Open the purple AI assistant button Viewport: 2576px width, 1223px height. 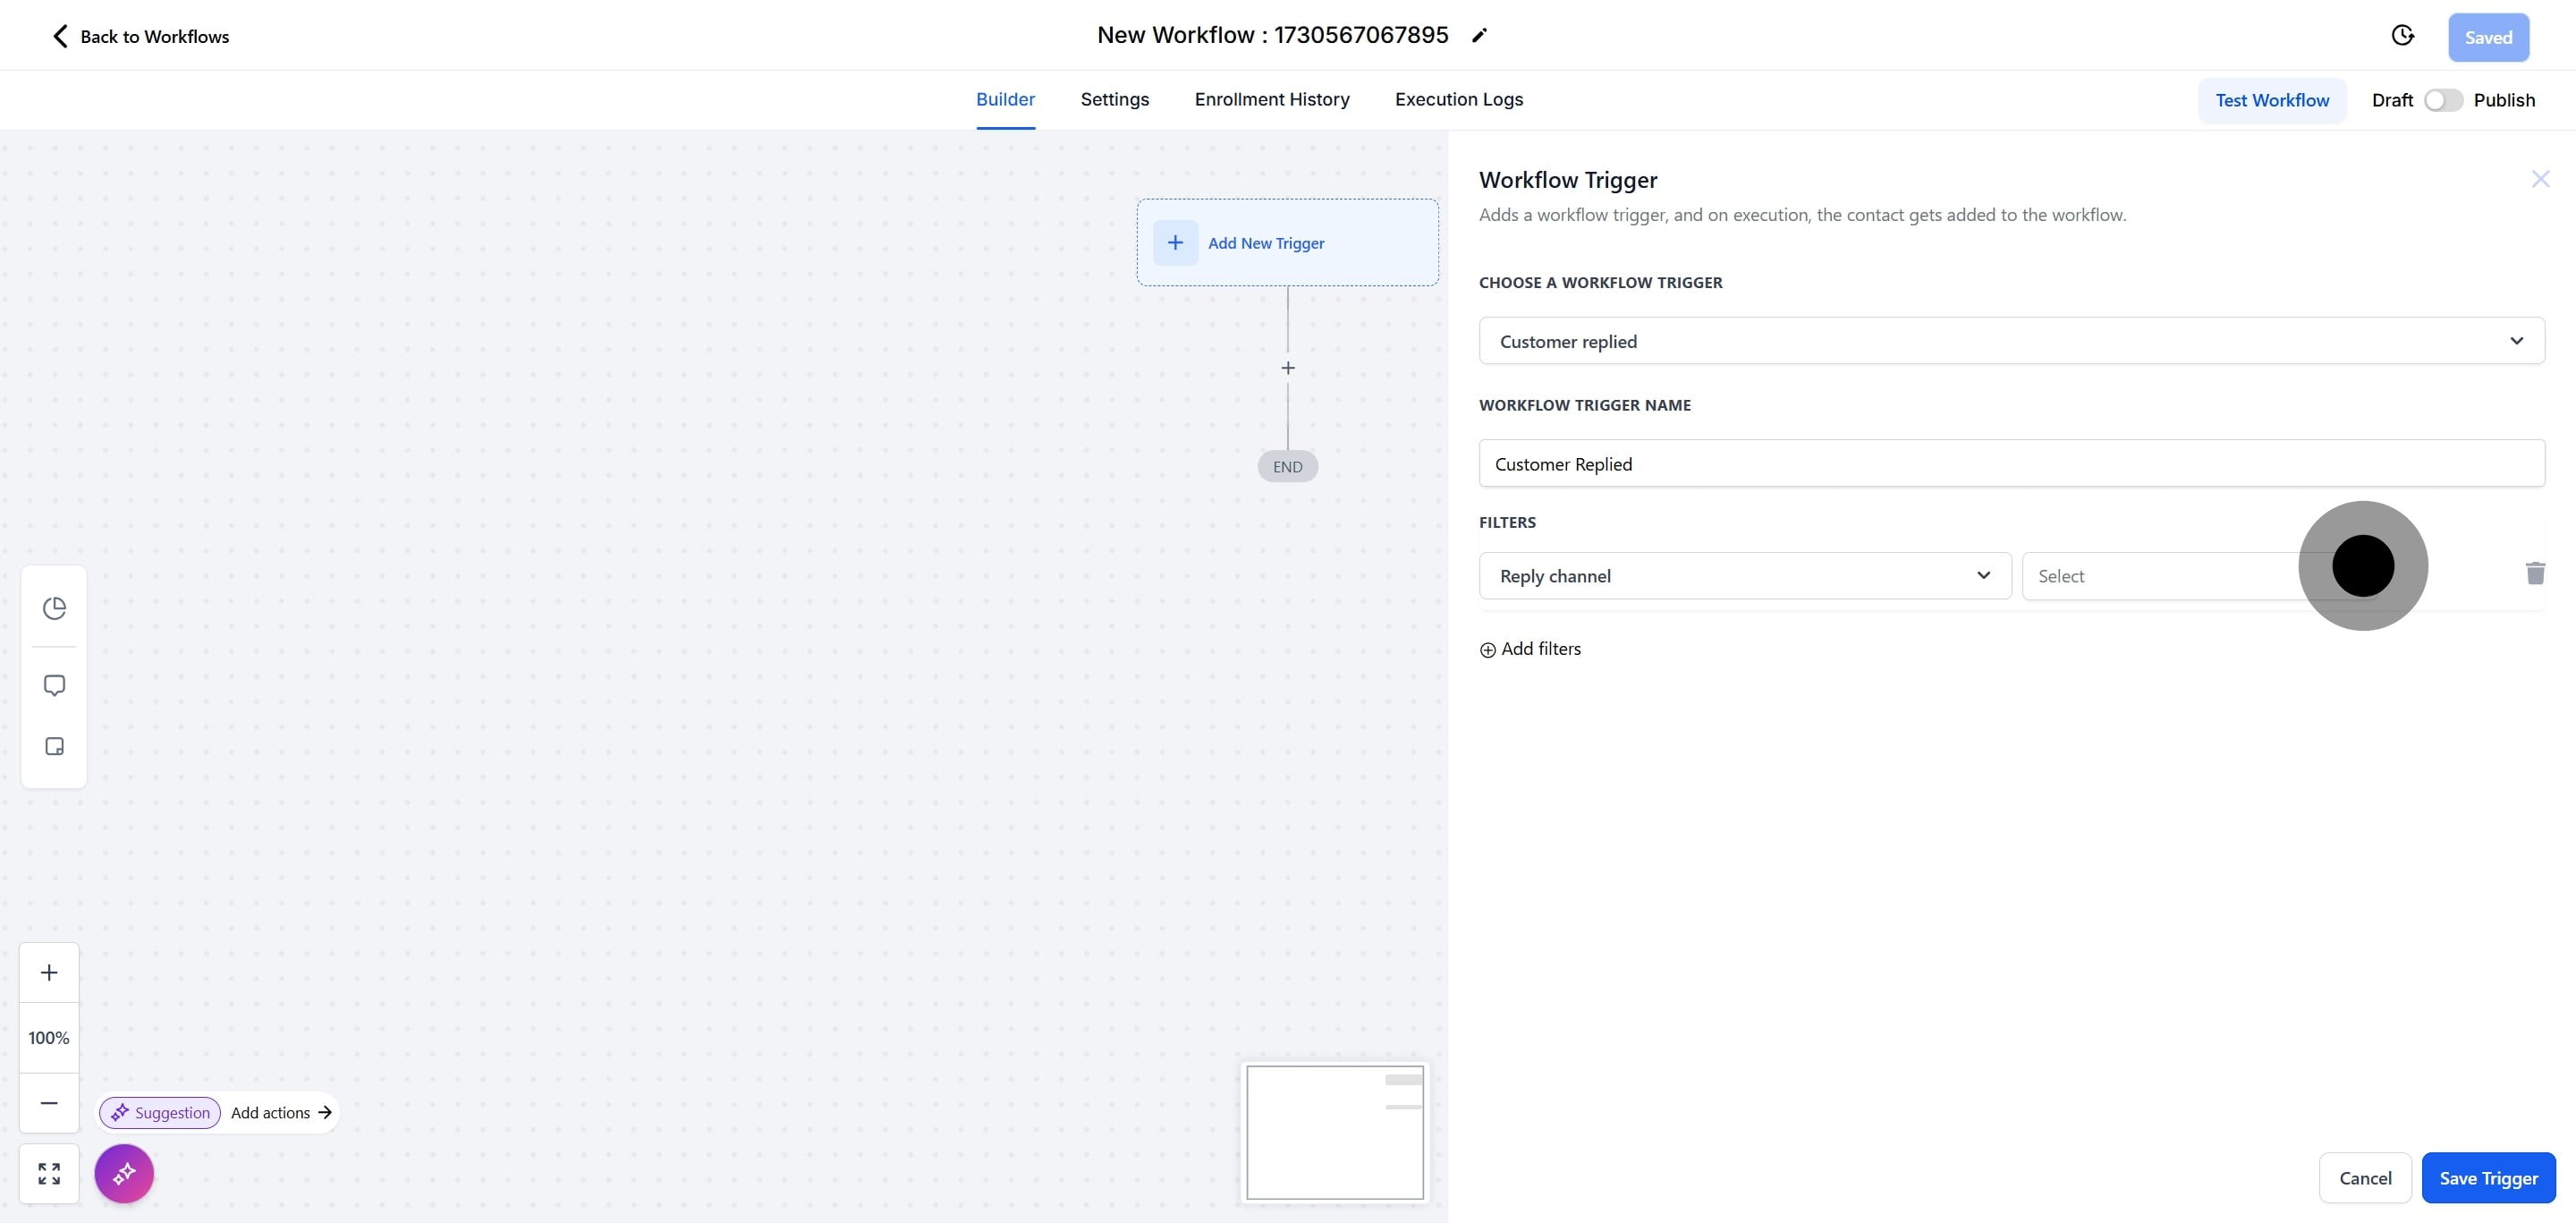124,1173
